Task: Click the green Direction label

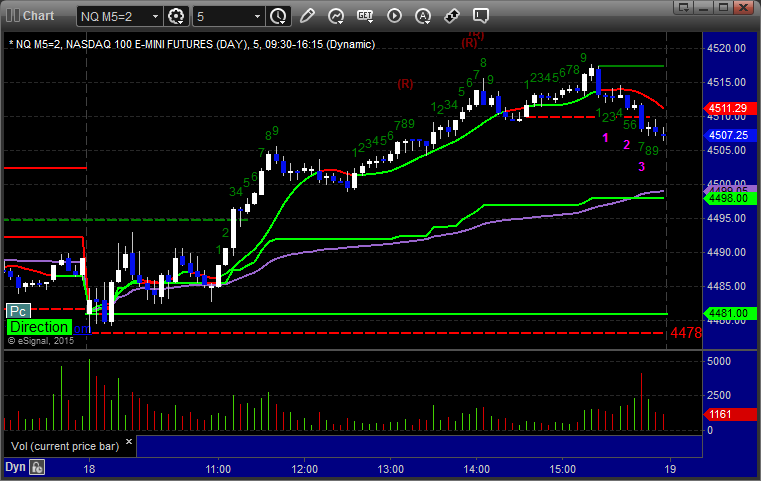Action: click(x=39, y=327)
